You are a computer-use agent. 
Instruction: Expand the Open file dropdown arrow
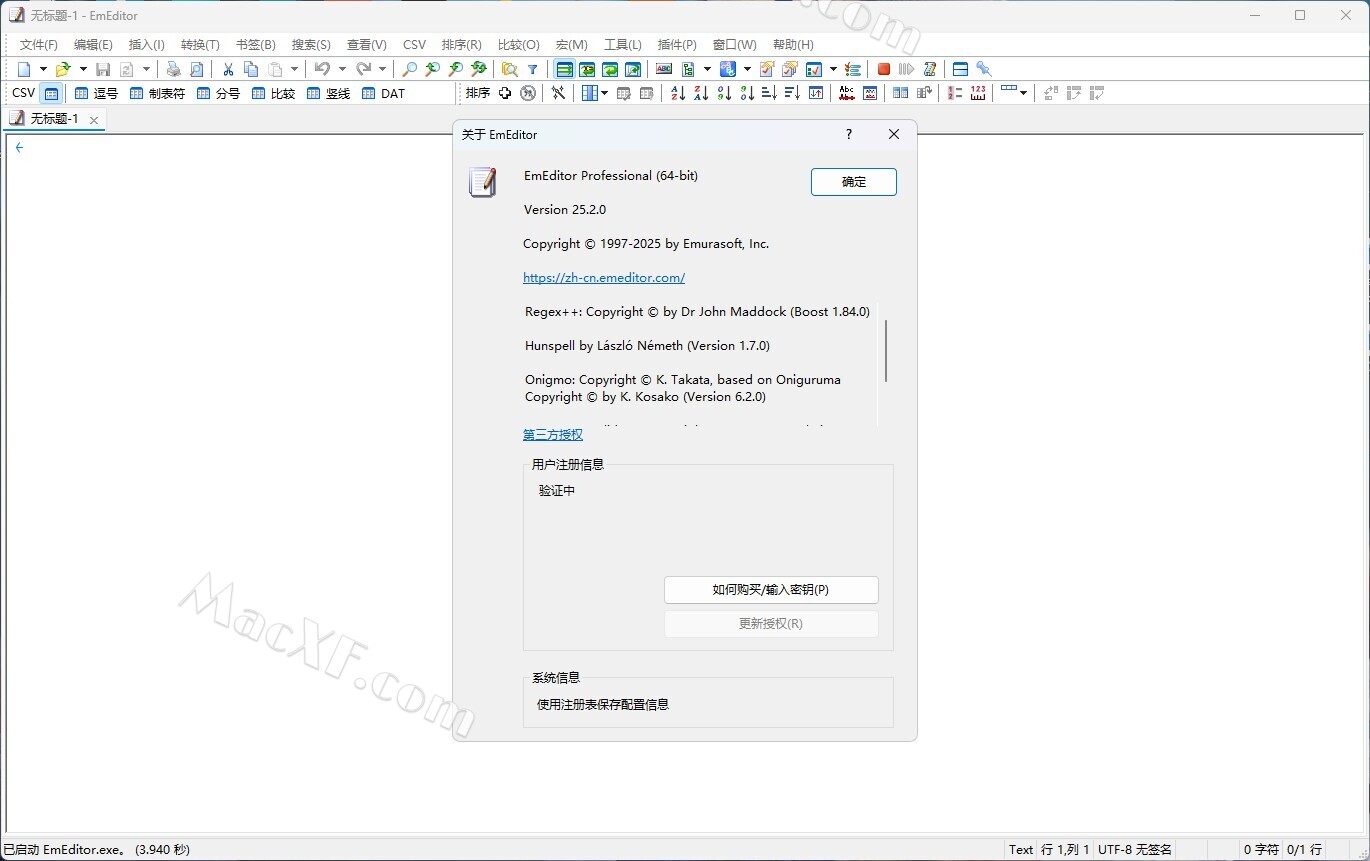pyautogui.click(x=83, y=69)
